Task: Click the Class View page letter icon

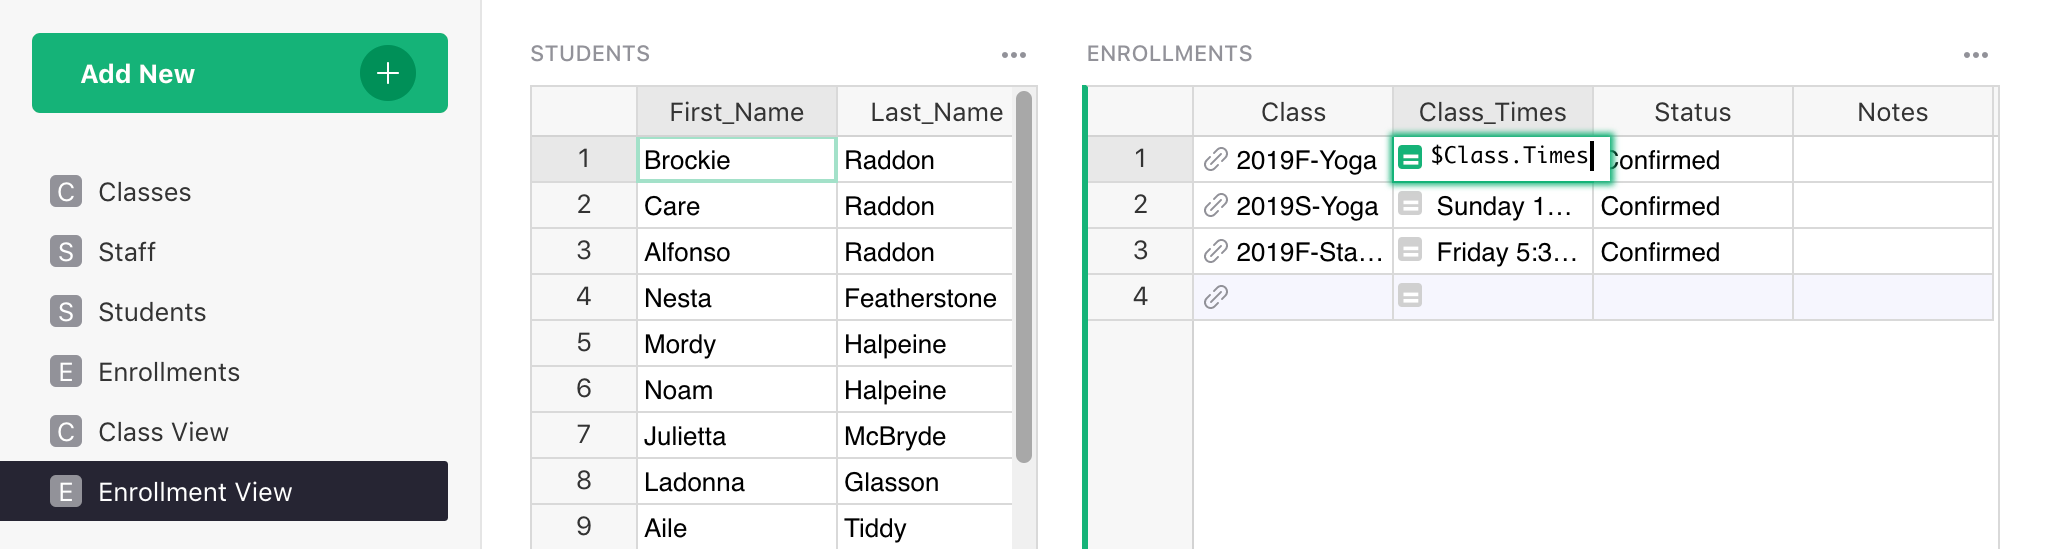Action: (x=66, y=432)
